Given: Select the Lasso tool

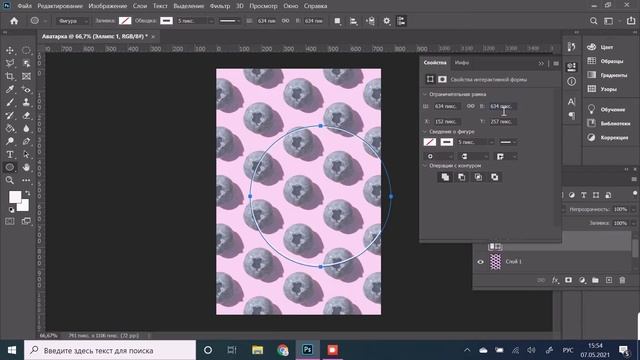Looking at the screenshot, I should click(x=10, y=63).
